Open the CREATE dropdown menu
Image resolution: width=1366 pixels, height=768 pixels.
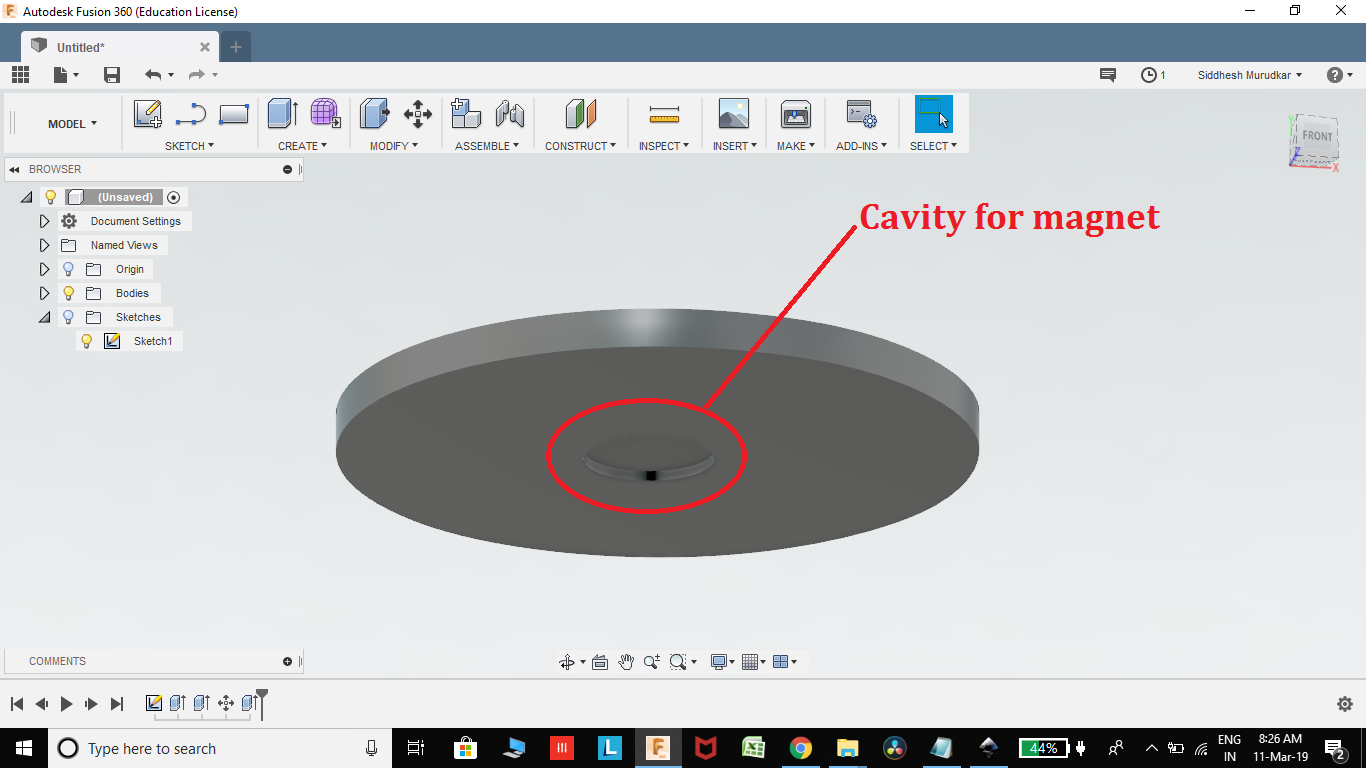303,145
